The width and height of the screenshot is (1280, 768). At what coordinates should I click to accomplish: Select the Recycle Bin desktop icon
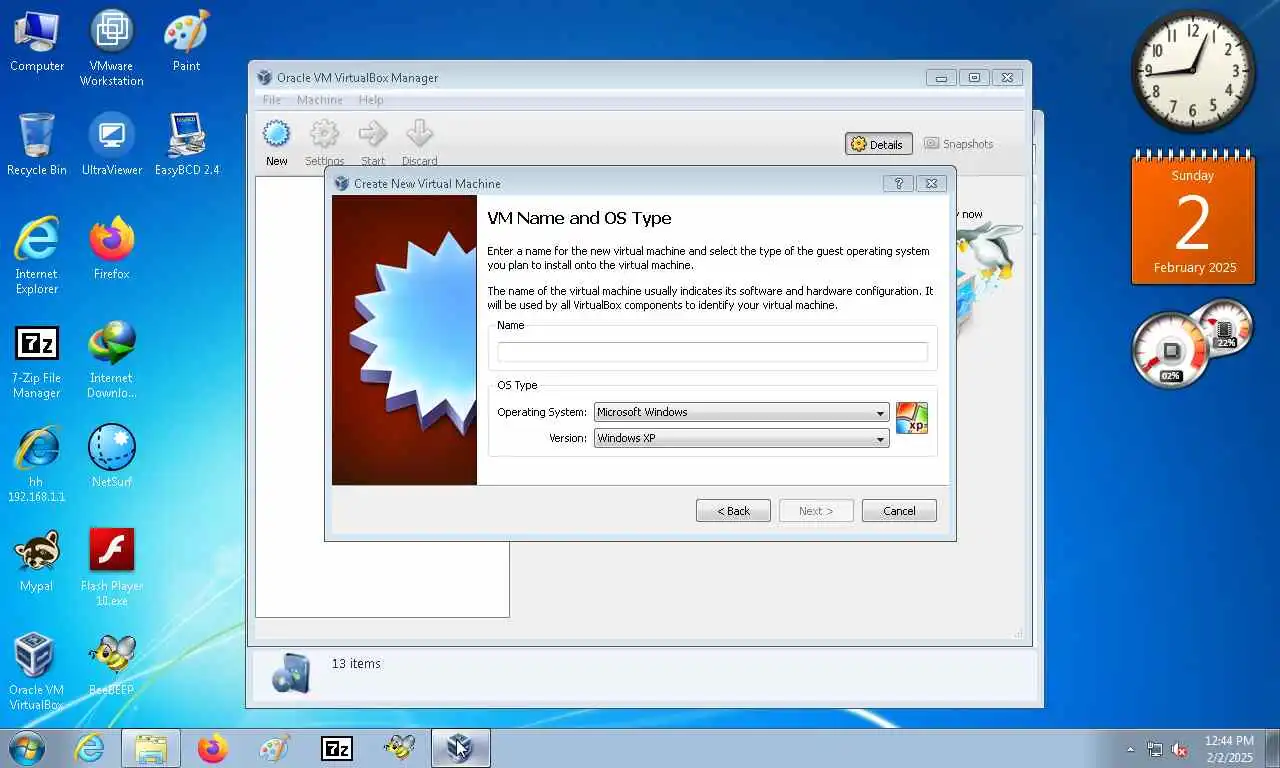(x=37, y=144)
